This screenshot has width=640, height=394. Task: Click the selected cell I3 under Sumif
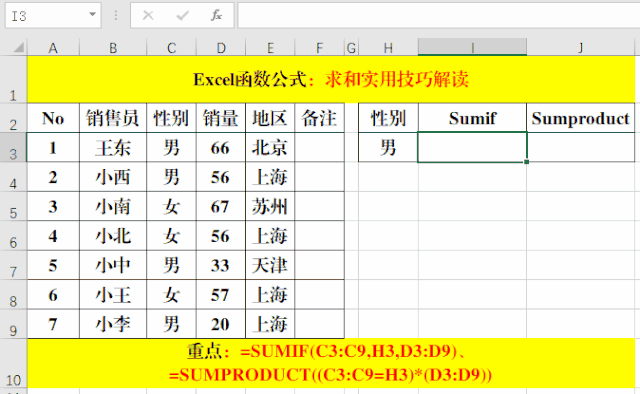pyautogui.click(x=472, y=147)
